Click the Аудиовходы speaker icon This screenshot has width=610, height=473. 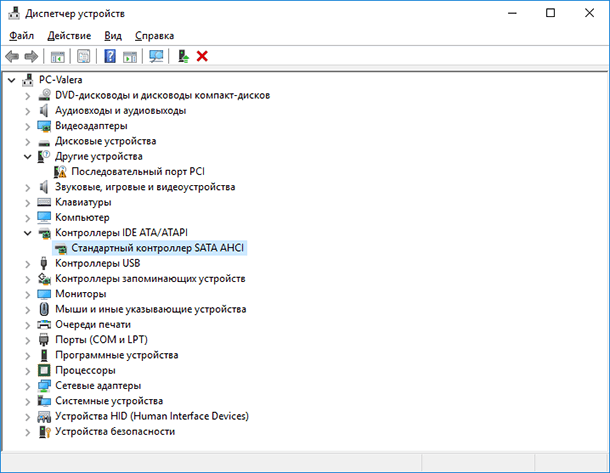click(x=44, y=110)
